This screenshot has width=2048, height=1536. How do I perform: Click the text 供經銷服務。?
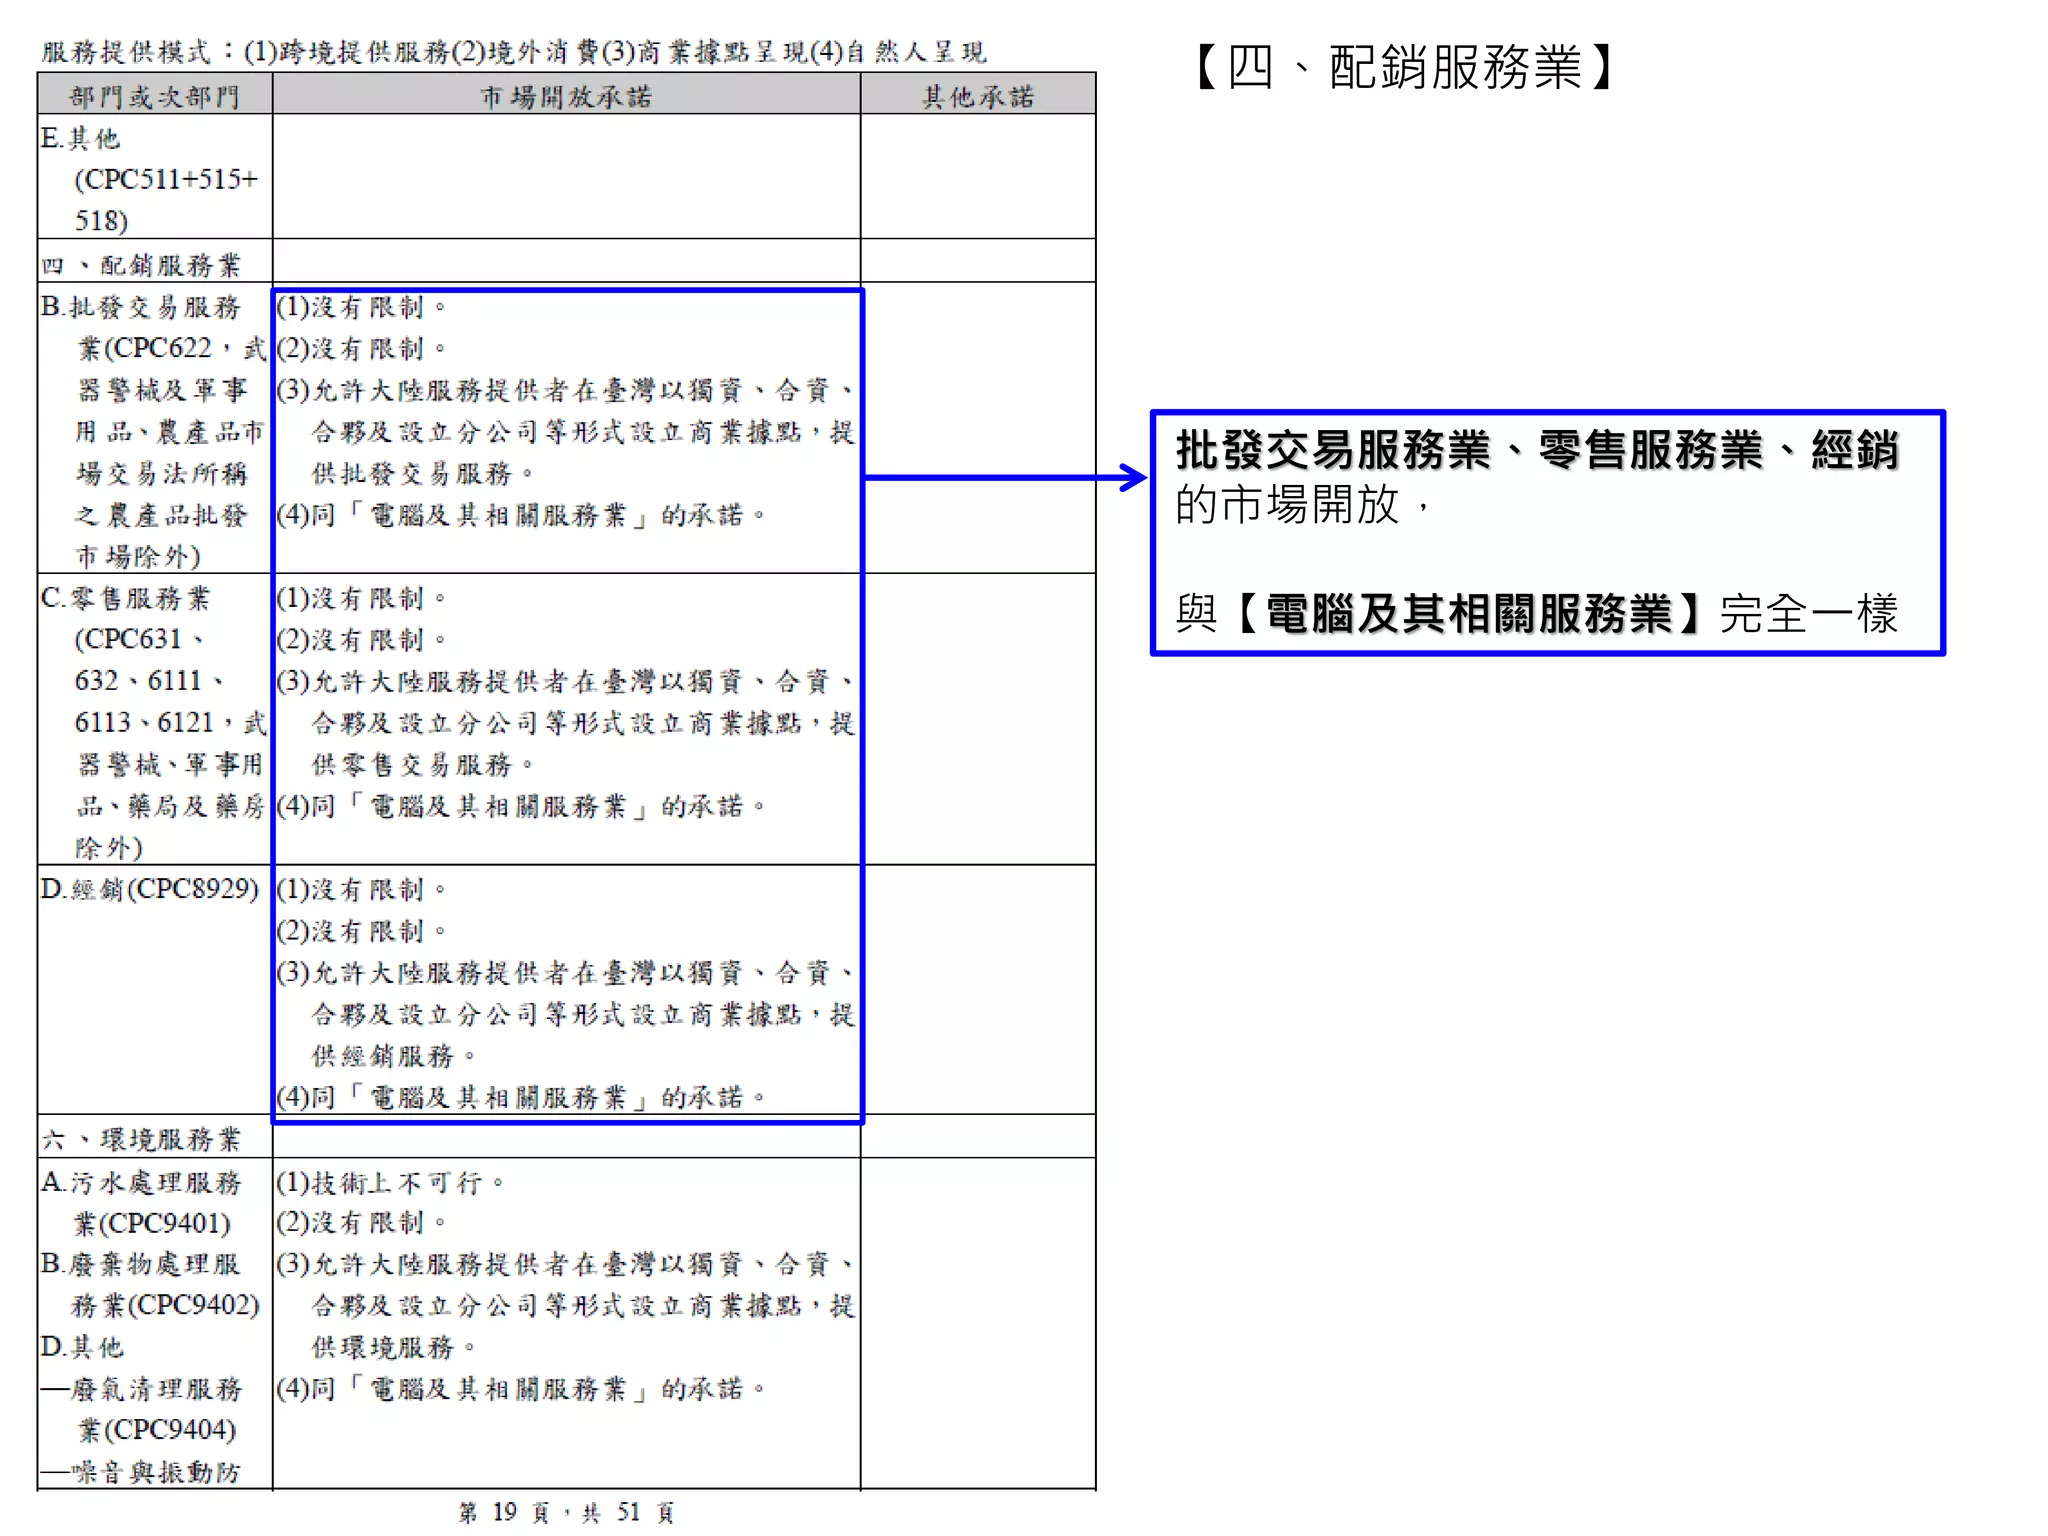point(394,1056)
